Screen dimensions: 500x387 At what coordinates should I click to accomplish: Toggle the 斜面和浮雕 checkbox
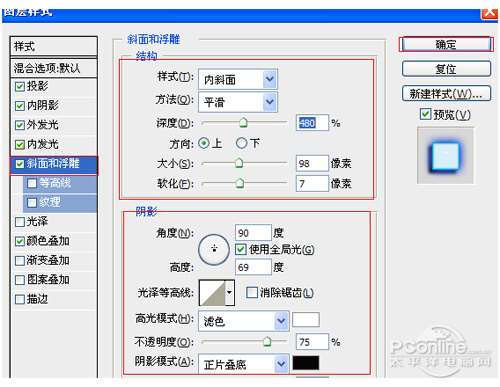(x=20, y=164)
